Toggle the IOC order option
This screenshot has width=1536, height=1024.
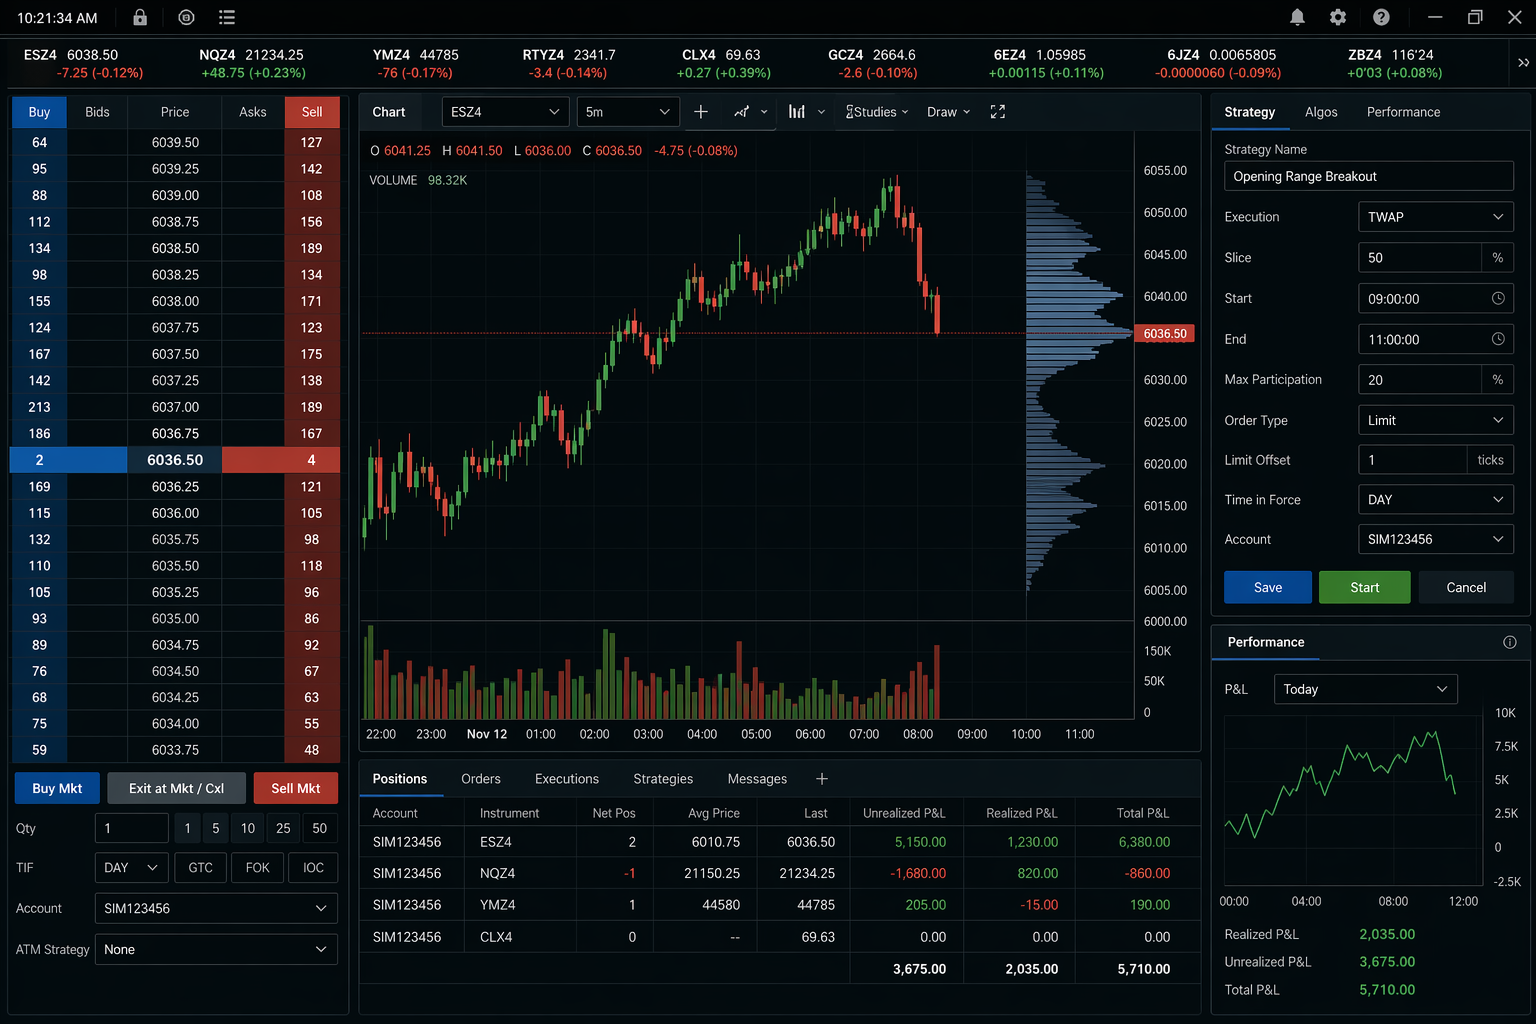[x=313, y=867]
